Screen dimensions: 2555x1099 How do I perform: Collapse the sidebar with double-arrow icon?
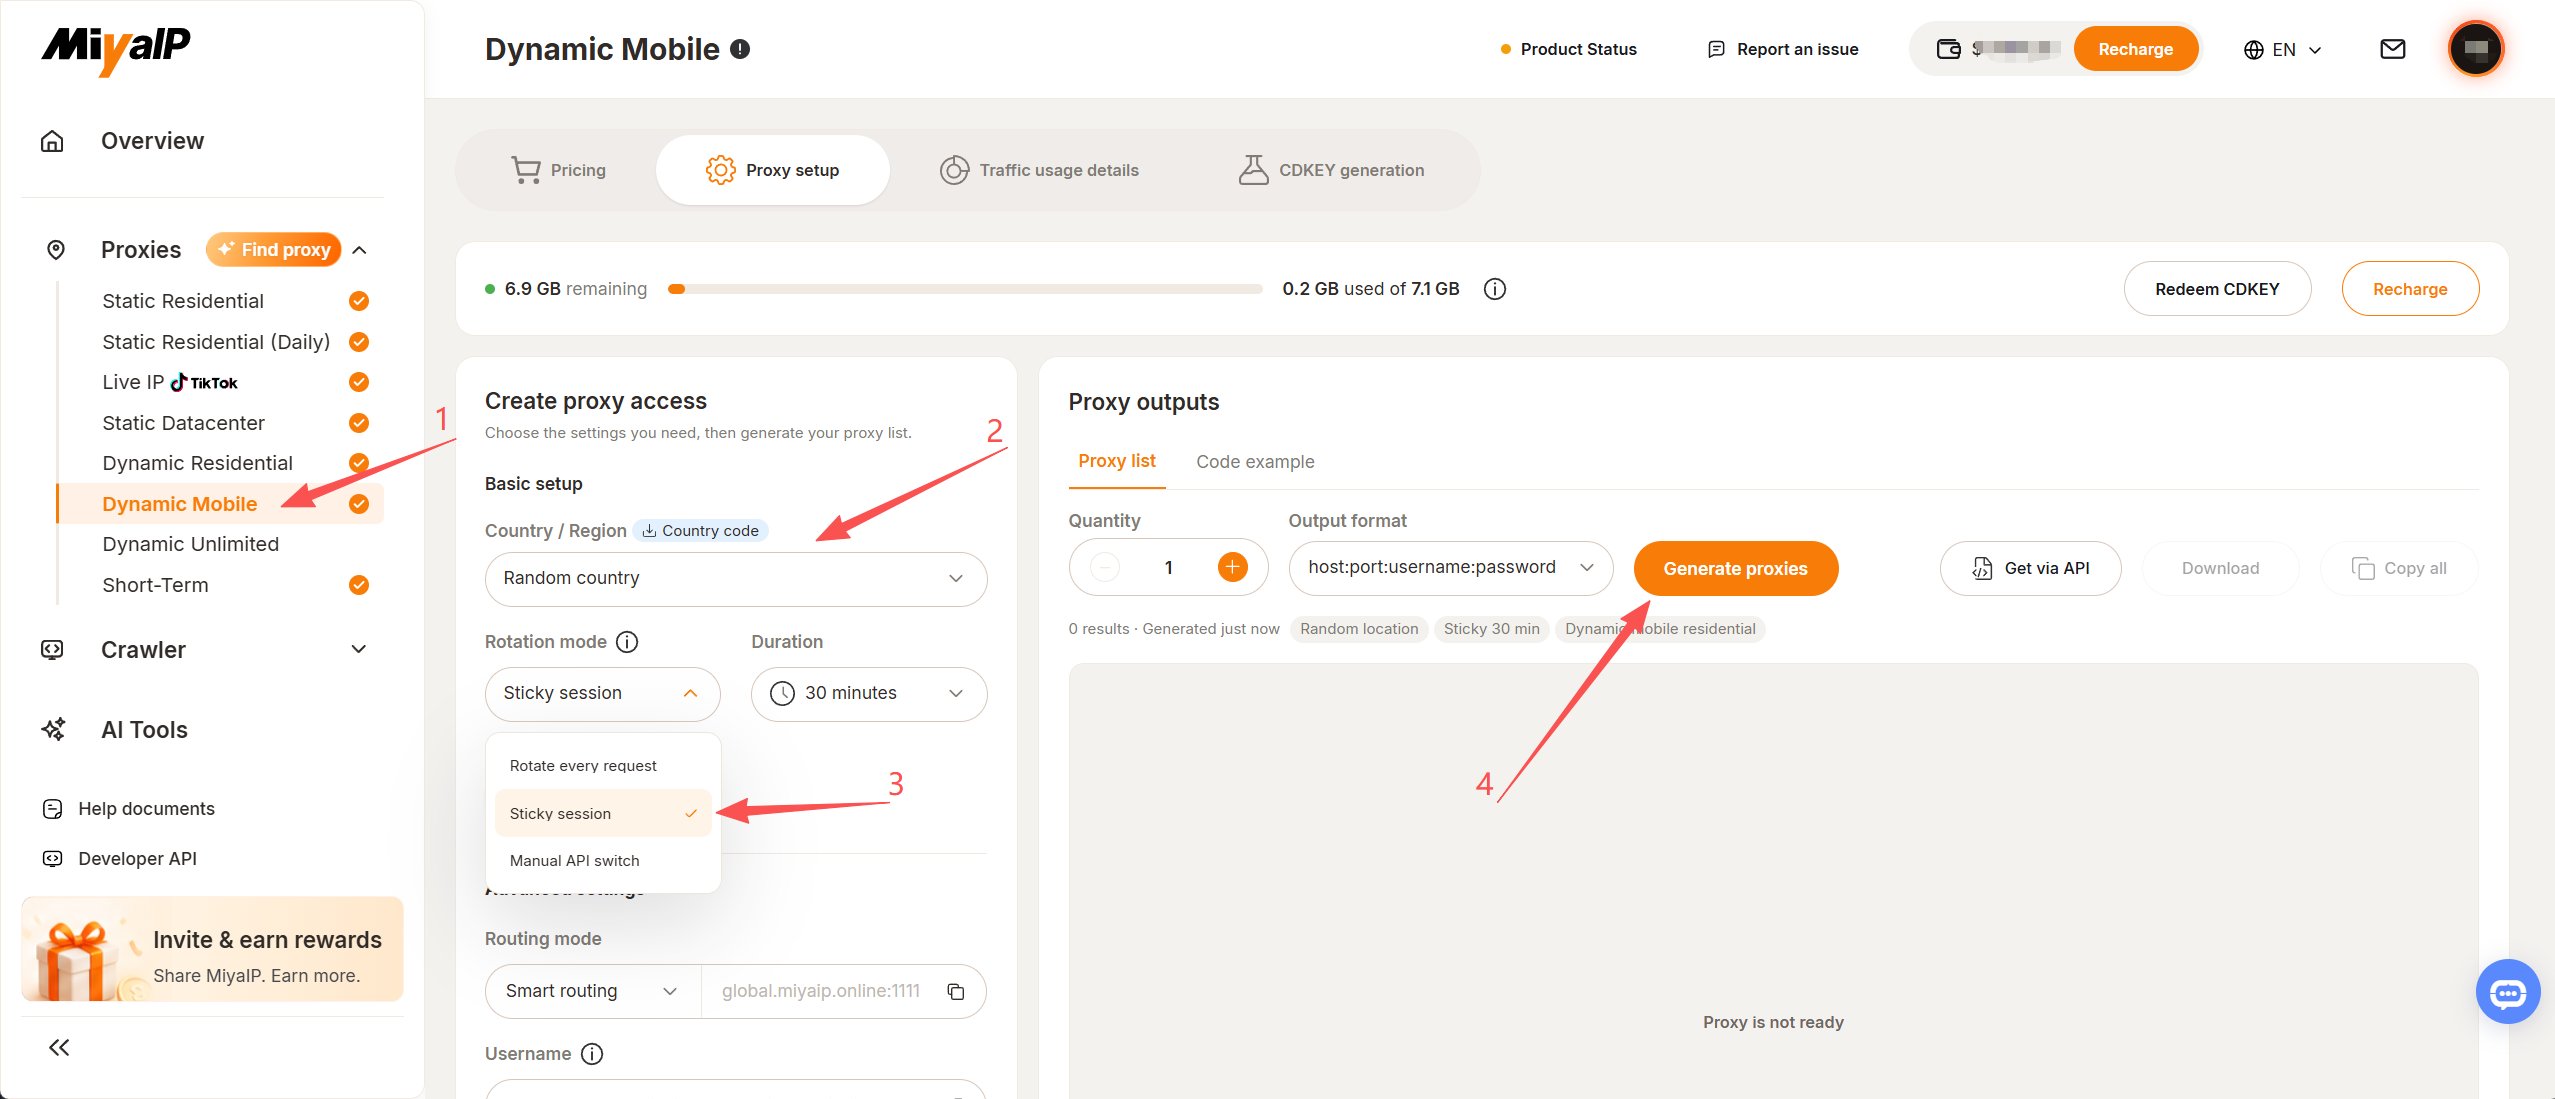pyautogui.click(x=59, y=1047)
